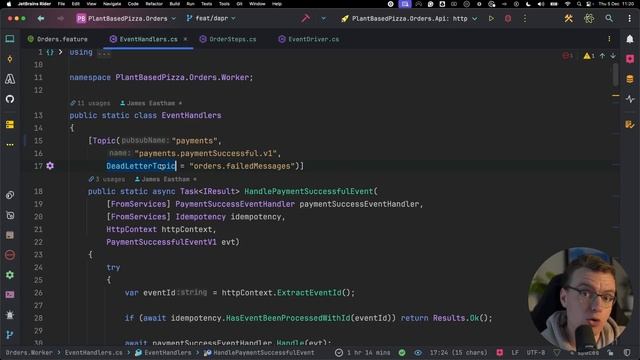Click HandlePaymentSuccessfulEvent method name
Image resolution: width=640 pixels, height=360 pixels.
click(309, 191)
